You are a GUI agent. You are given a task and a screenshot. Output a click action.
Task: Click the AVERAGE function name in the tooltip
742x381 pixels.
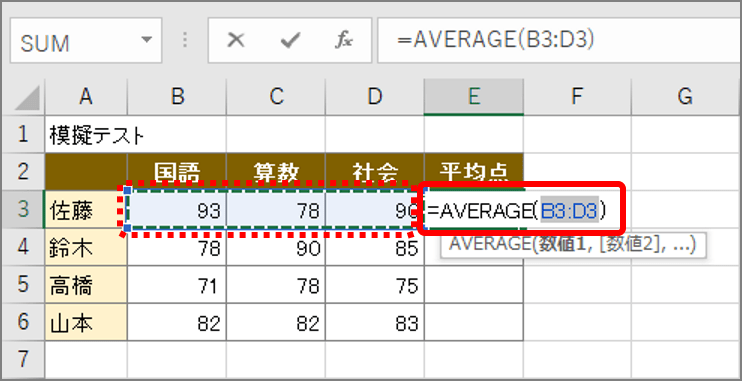click(x=489, y=245)
